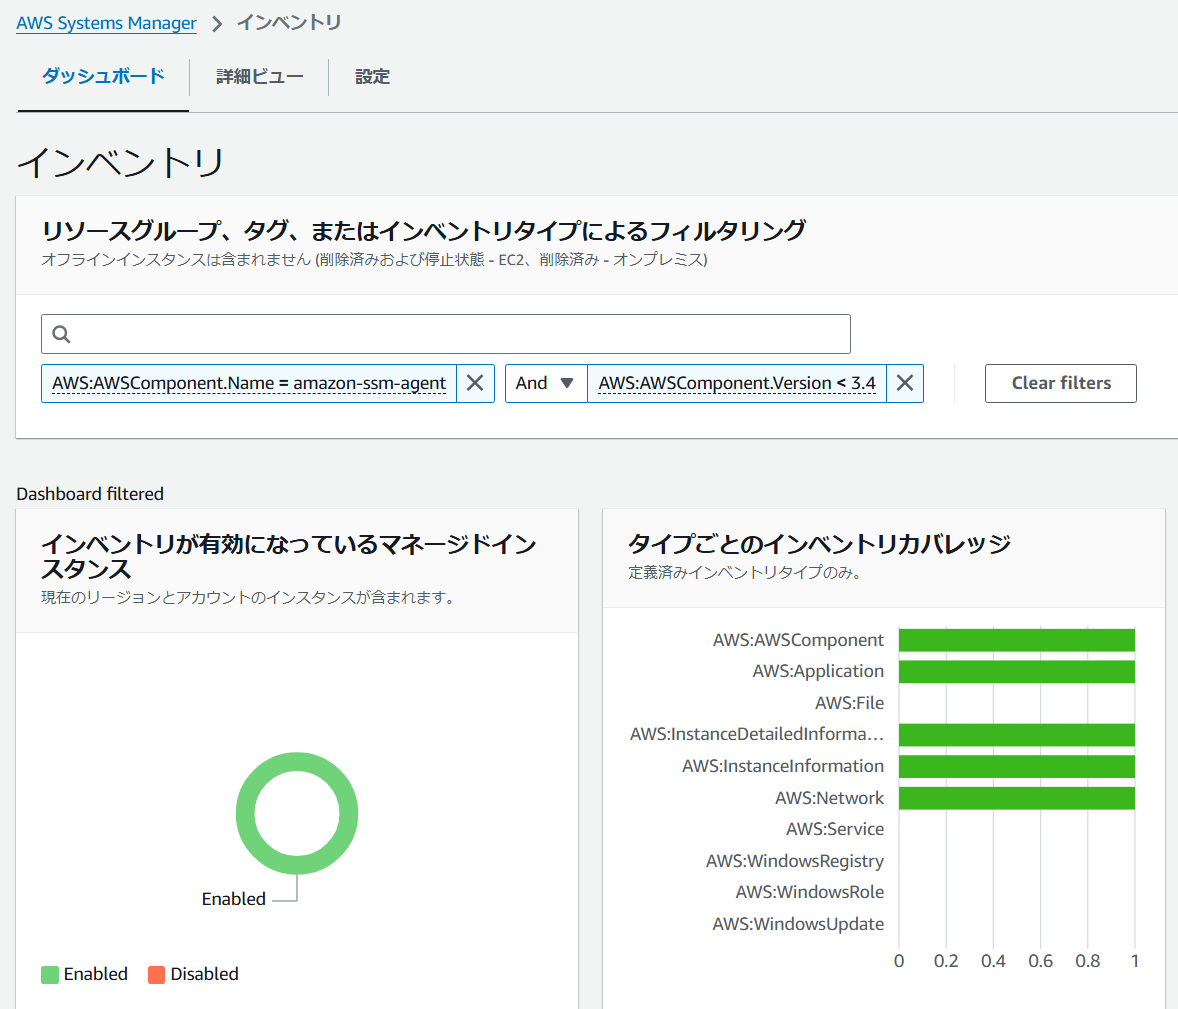1178x1009 pixels.
Task: Toggle the Enabled legend green swatch
Action: click(50, 974)
